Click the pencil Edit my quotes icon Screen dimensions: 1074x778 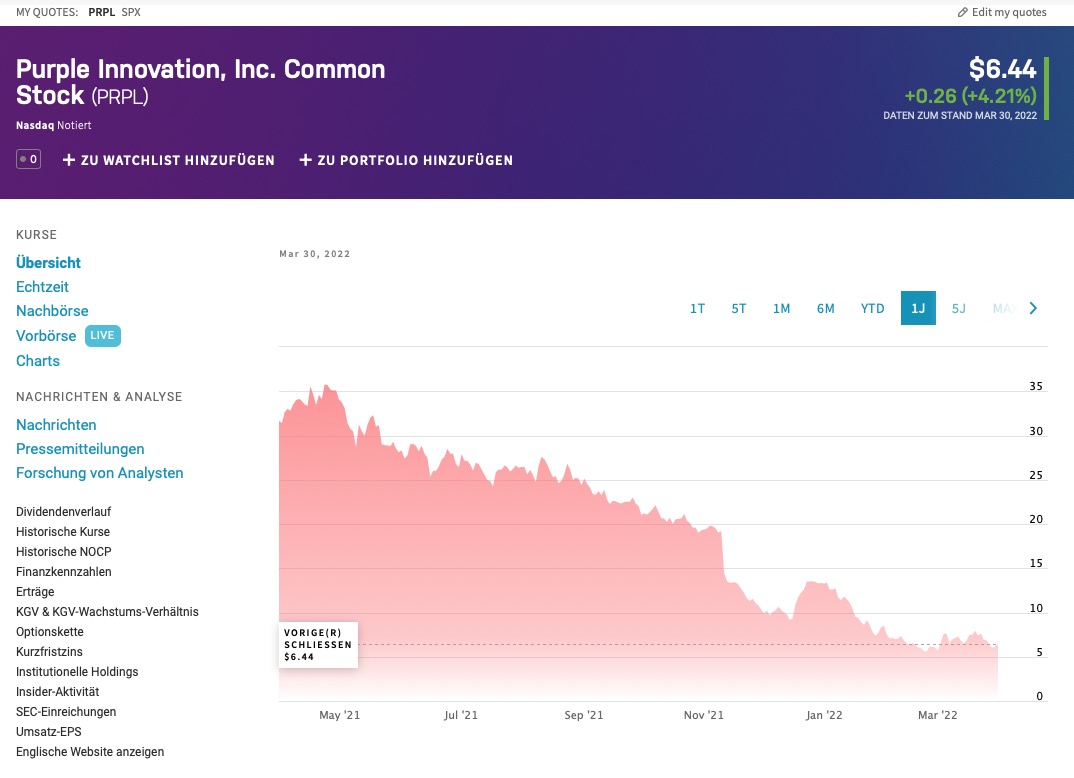(x=963, y=13)
